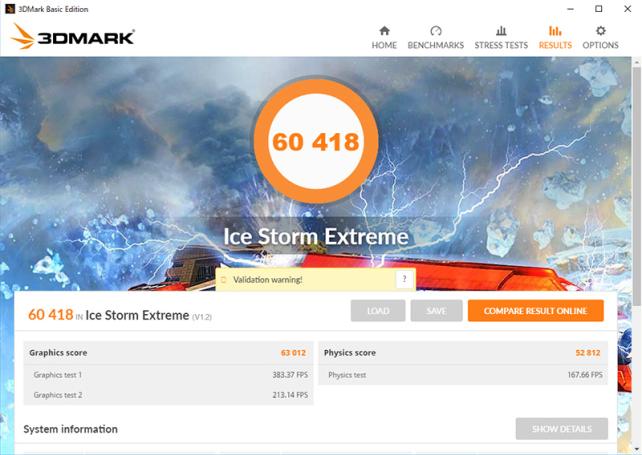The width and height of the screenshot is (642, 455).
Task: Click the large 60 418 score circle
Action: point(316,141)
